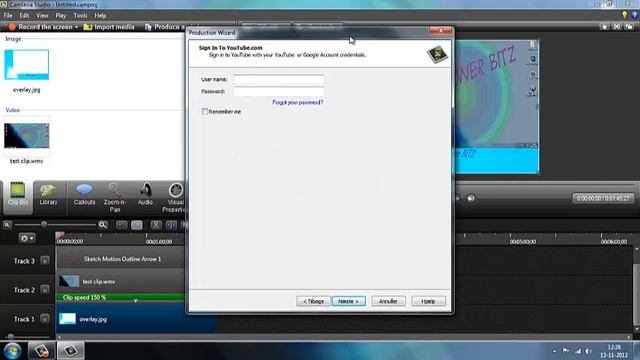Viewport: 640px width, 360px height.
Task: Open the Callouts tool
Action: [x=84, y=195]
